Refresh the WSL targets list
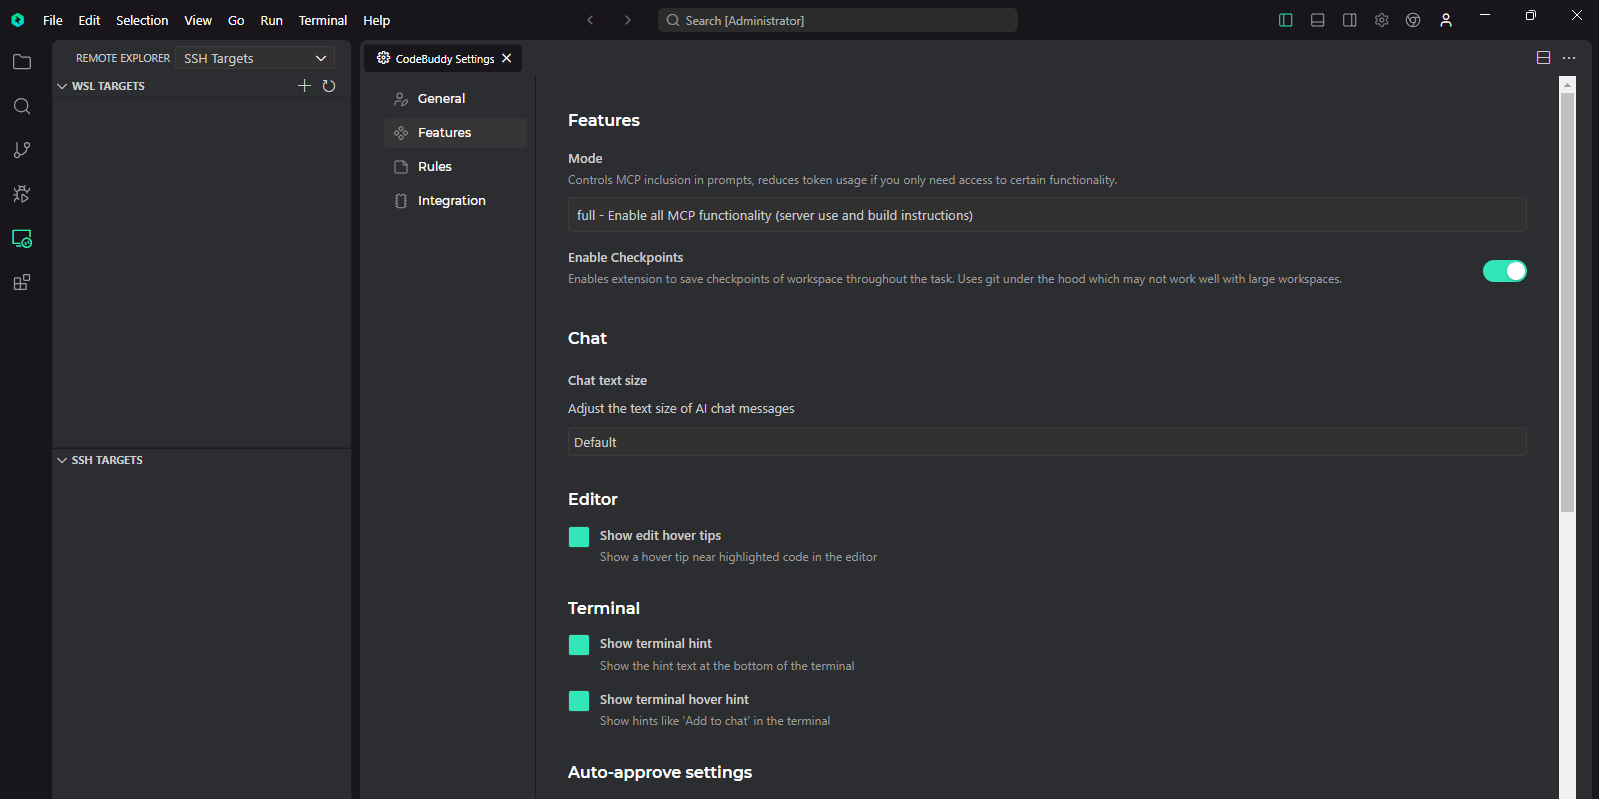The width and height of the screenshot is (1599, 799). [x=329, y=86]
